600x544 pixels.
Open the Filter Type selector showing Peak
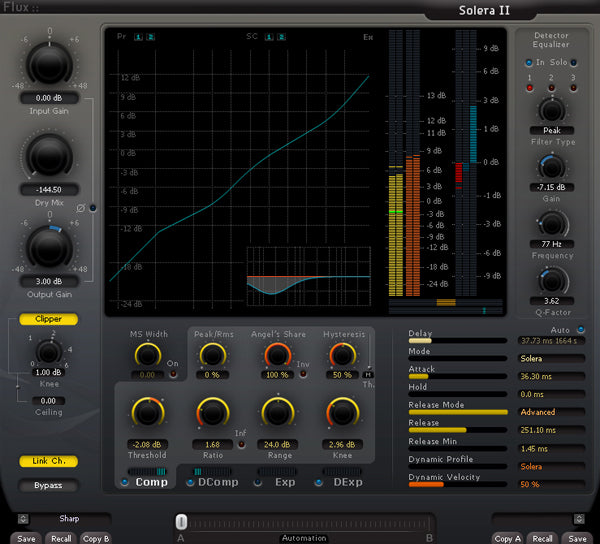(x=551, y=130)
